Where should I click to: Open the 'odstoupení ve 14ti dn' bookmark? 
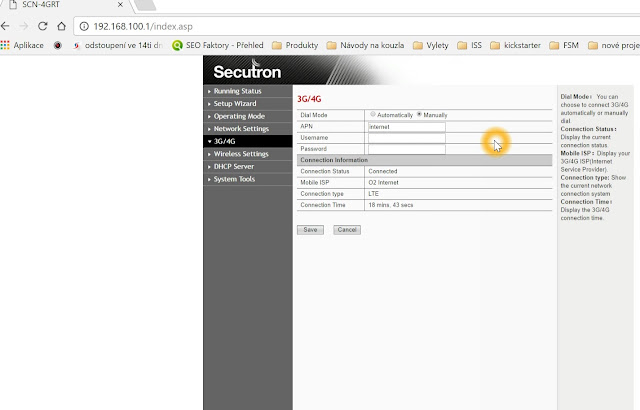[x=118, y=45]
